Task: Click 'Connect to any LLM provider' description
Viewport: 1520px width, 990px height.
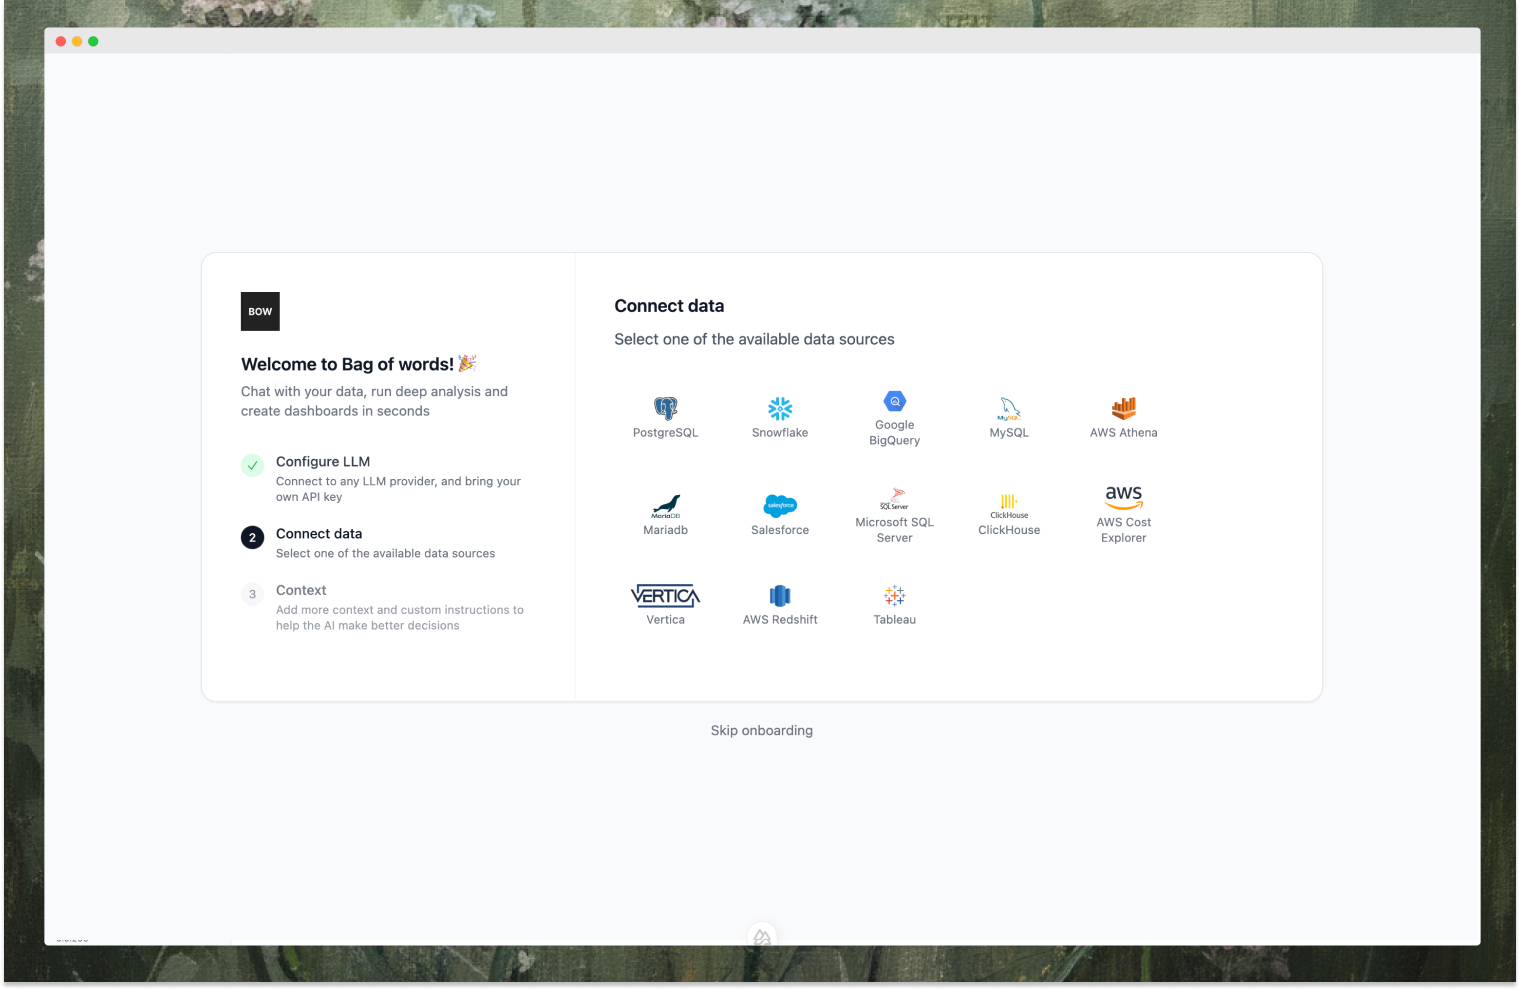Action: coord(398,489)
